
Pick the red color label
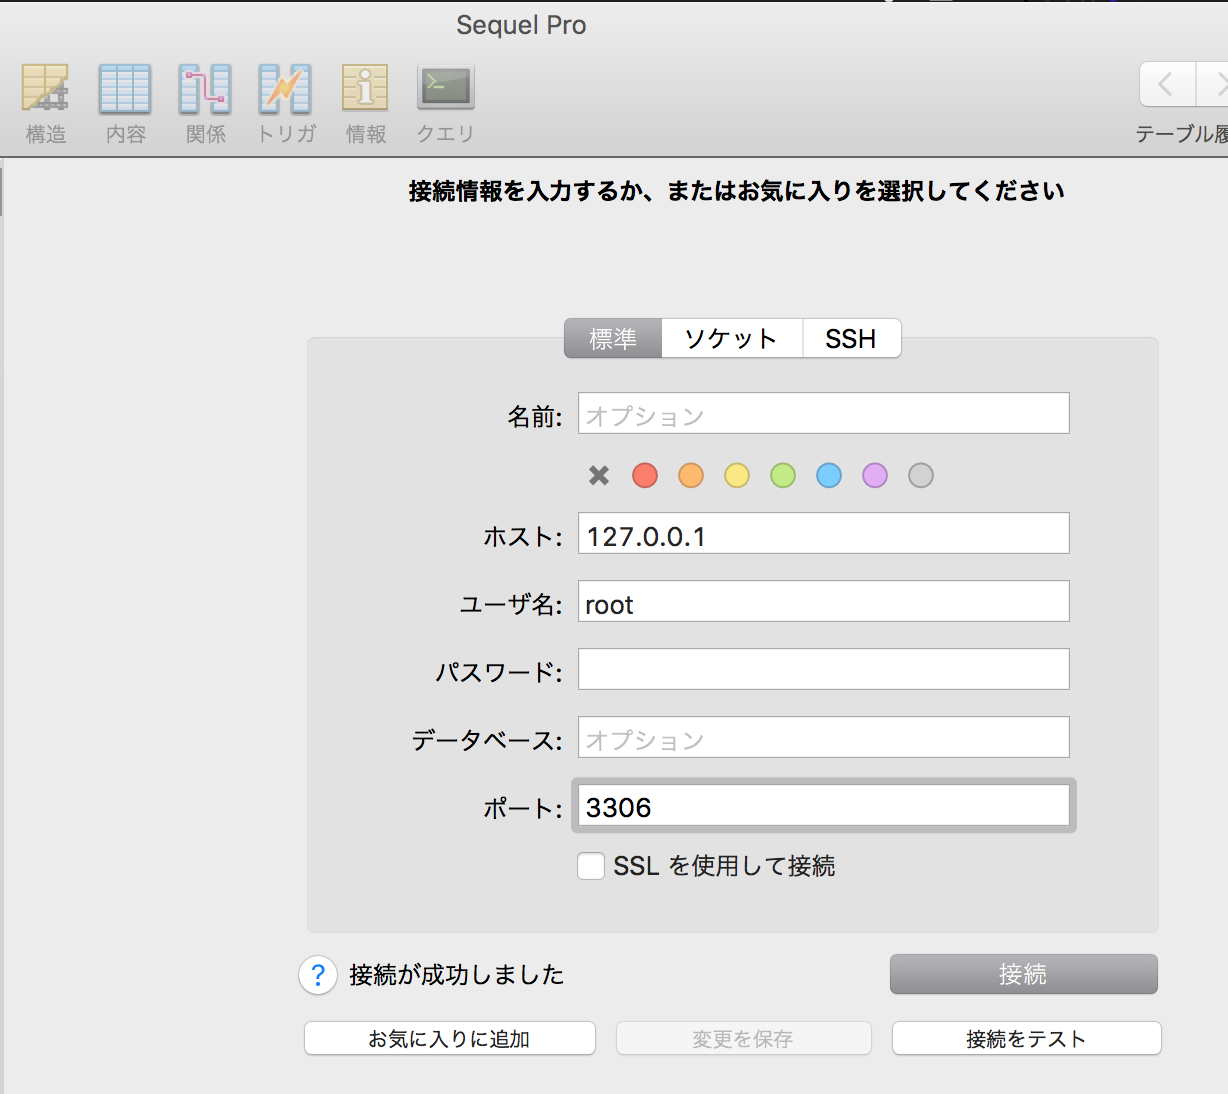pyautogui.click(x=645, y=475)
